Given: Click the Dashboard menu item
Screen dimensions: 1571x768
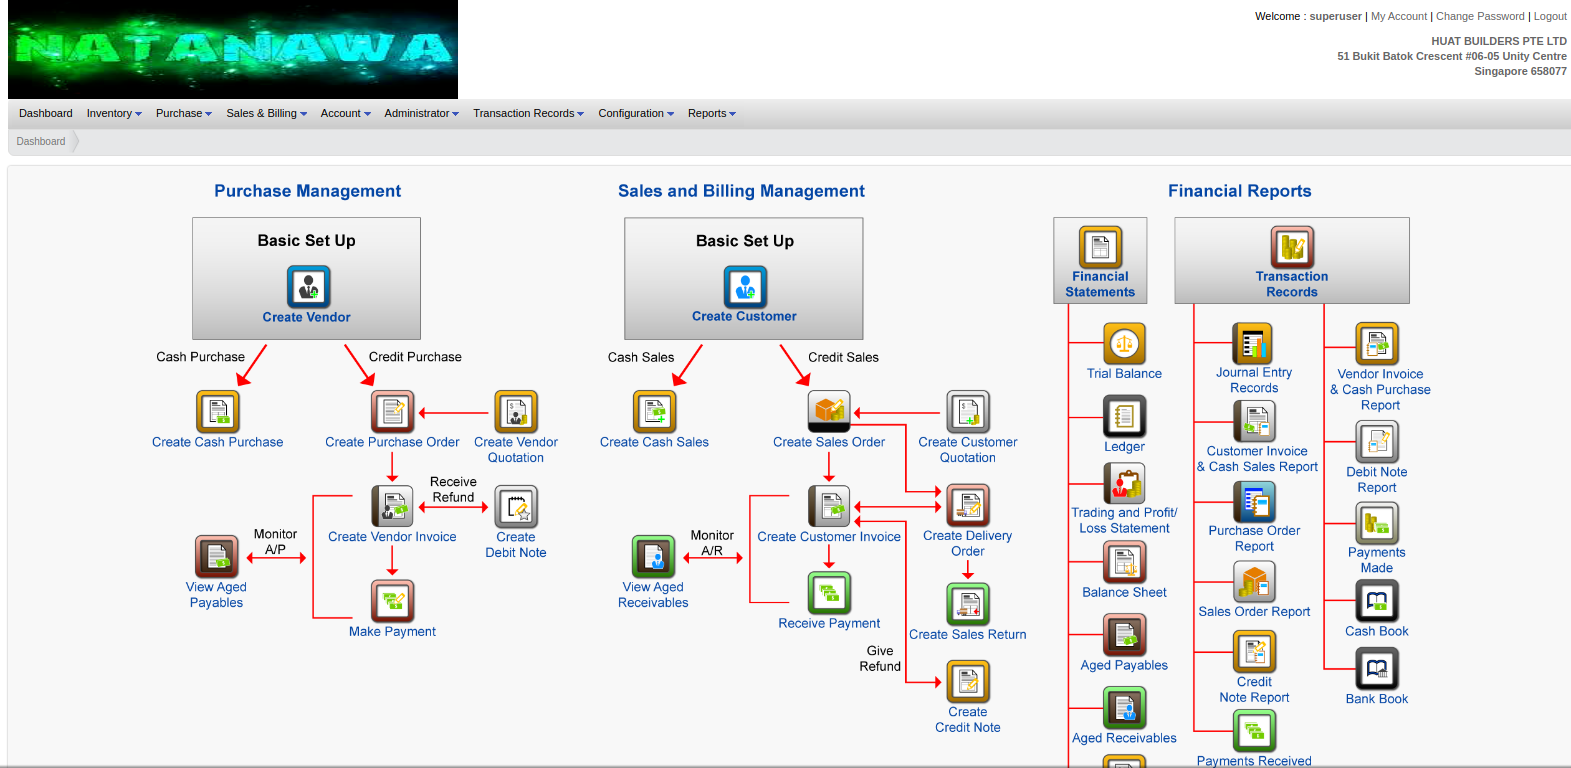Looking at the screenshot, I should (46, 114).
